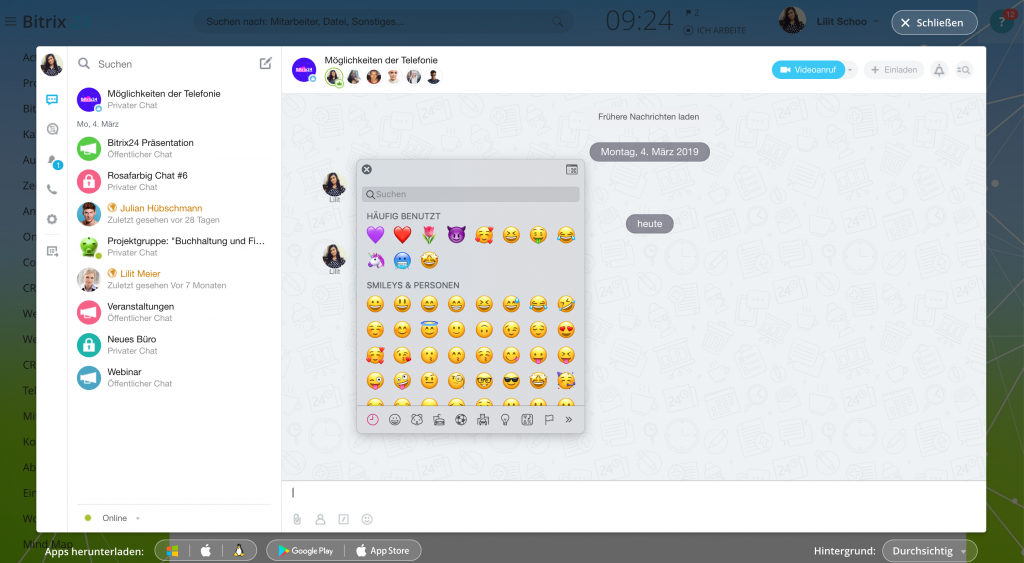Open messenger settings gear icon
The width and height of the screenshot is (1024, 563).
pyautogui.click(x=52, y=219)
